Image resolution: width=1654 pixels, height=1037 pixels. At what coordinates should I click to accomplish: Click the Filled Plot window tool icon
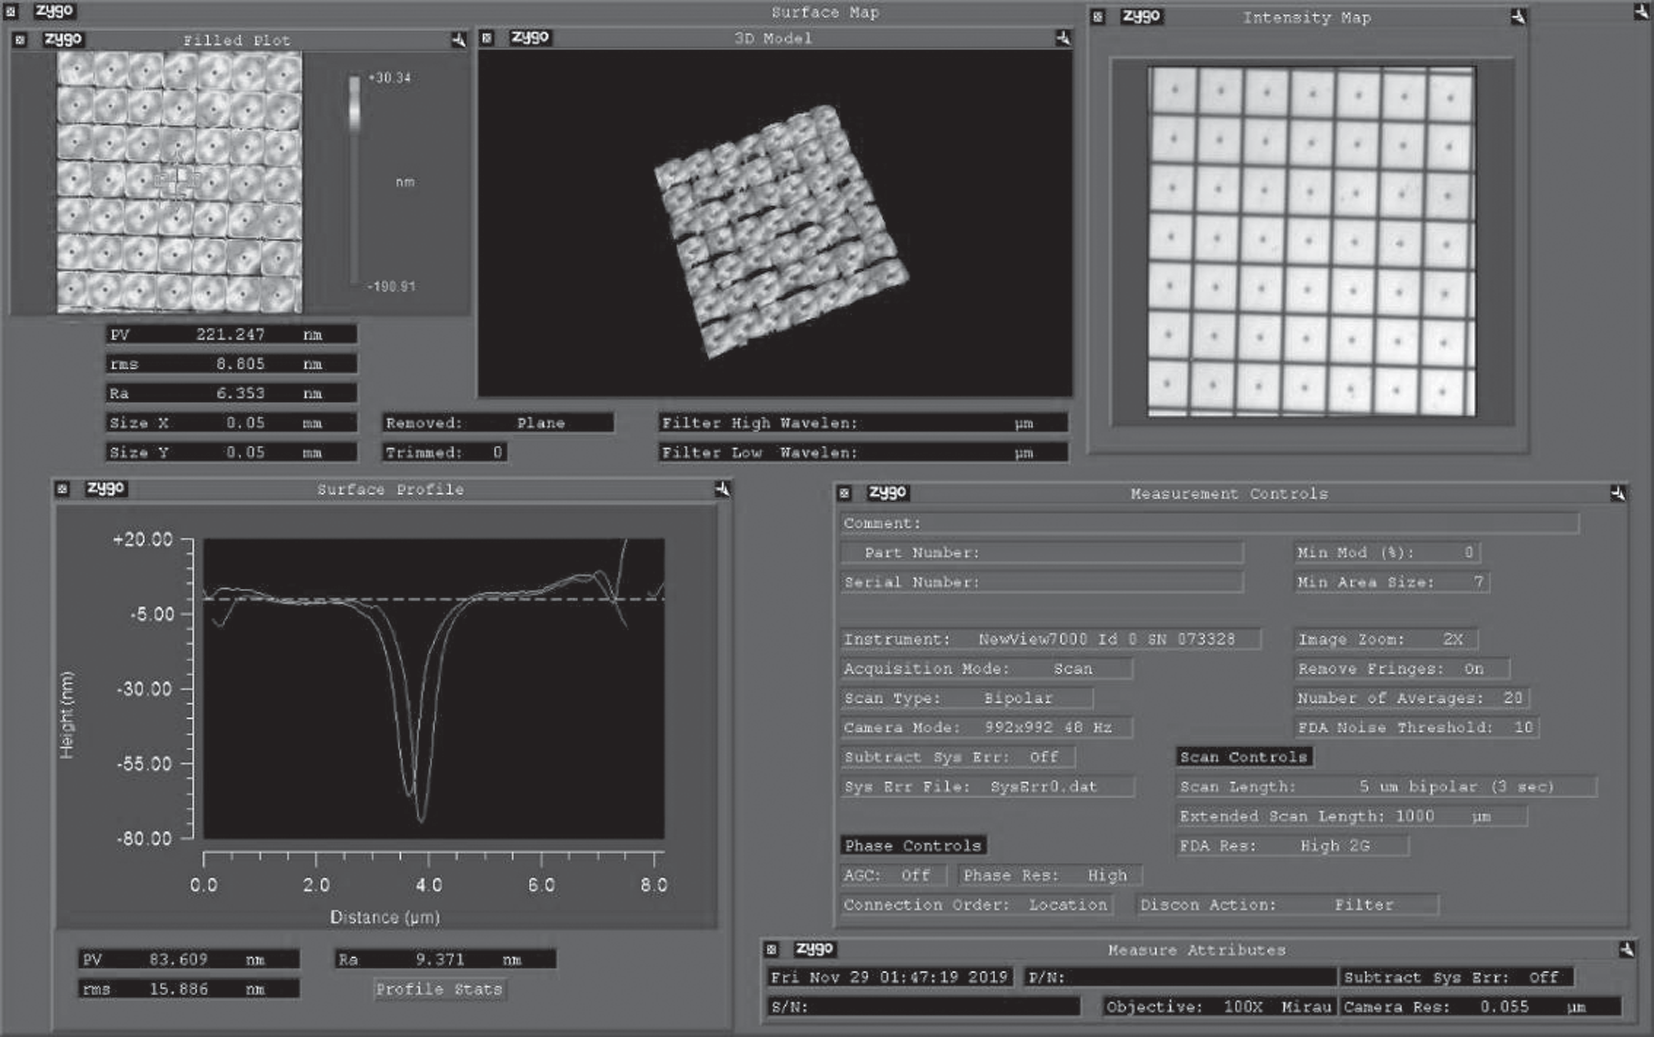click(x=458, y=40)
